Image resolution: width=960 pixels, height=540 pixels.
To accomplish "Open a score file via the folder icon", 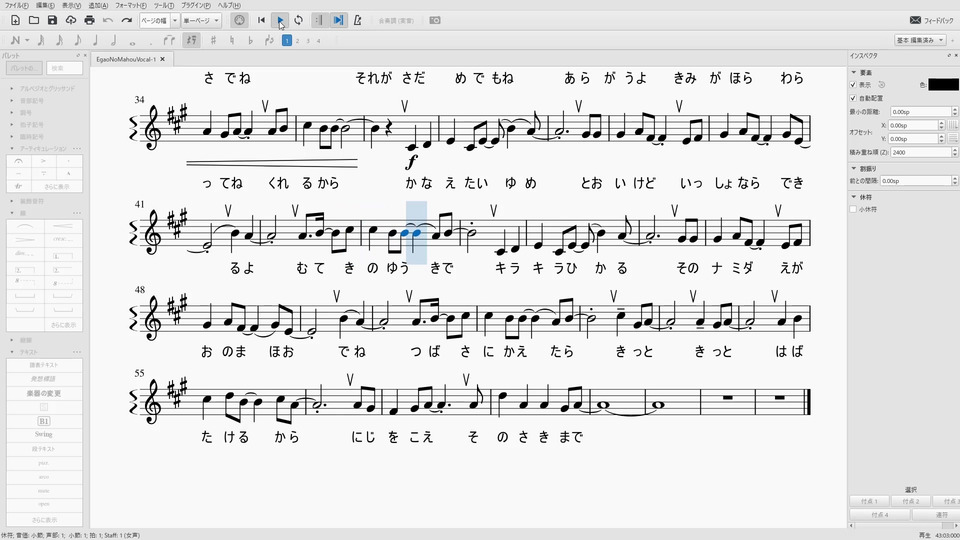I will coord(34,20).
